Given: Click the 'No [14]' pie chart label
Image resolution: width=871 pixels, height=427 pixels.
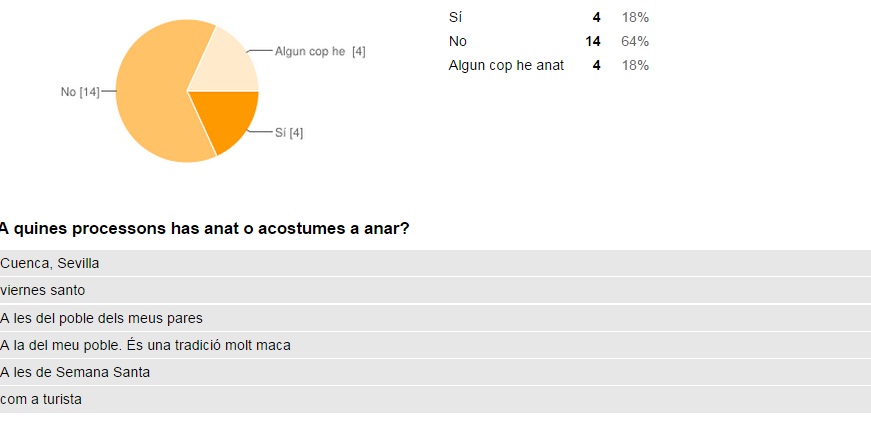Looking at the screenshot, I should click(80, 92).
